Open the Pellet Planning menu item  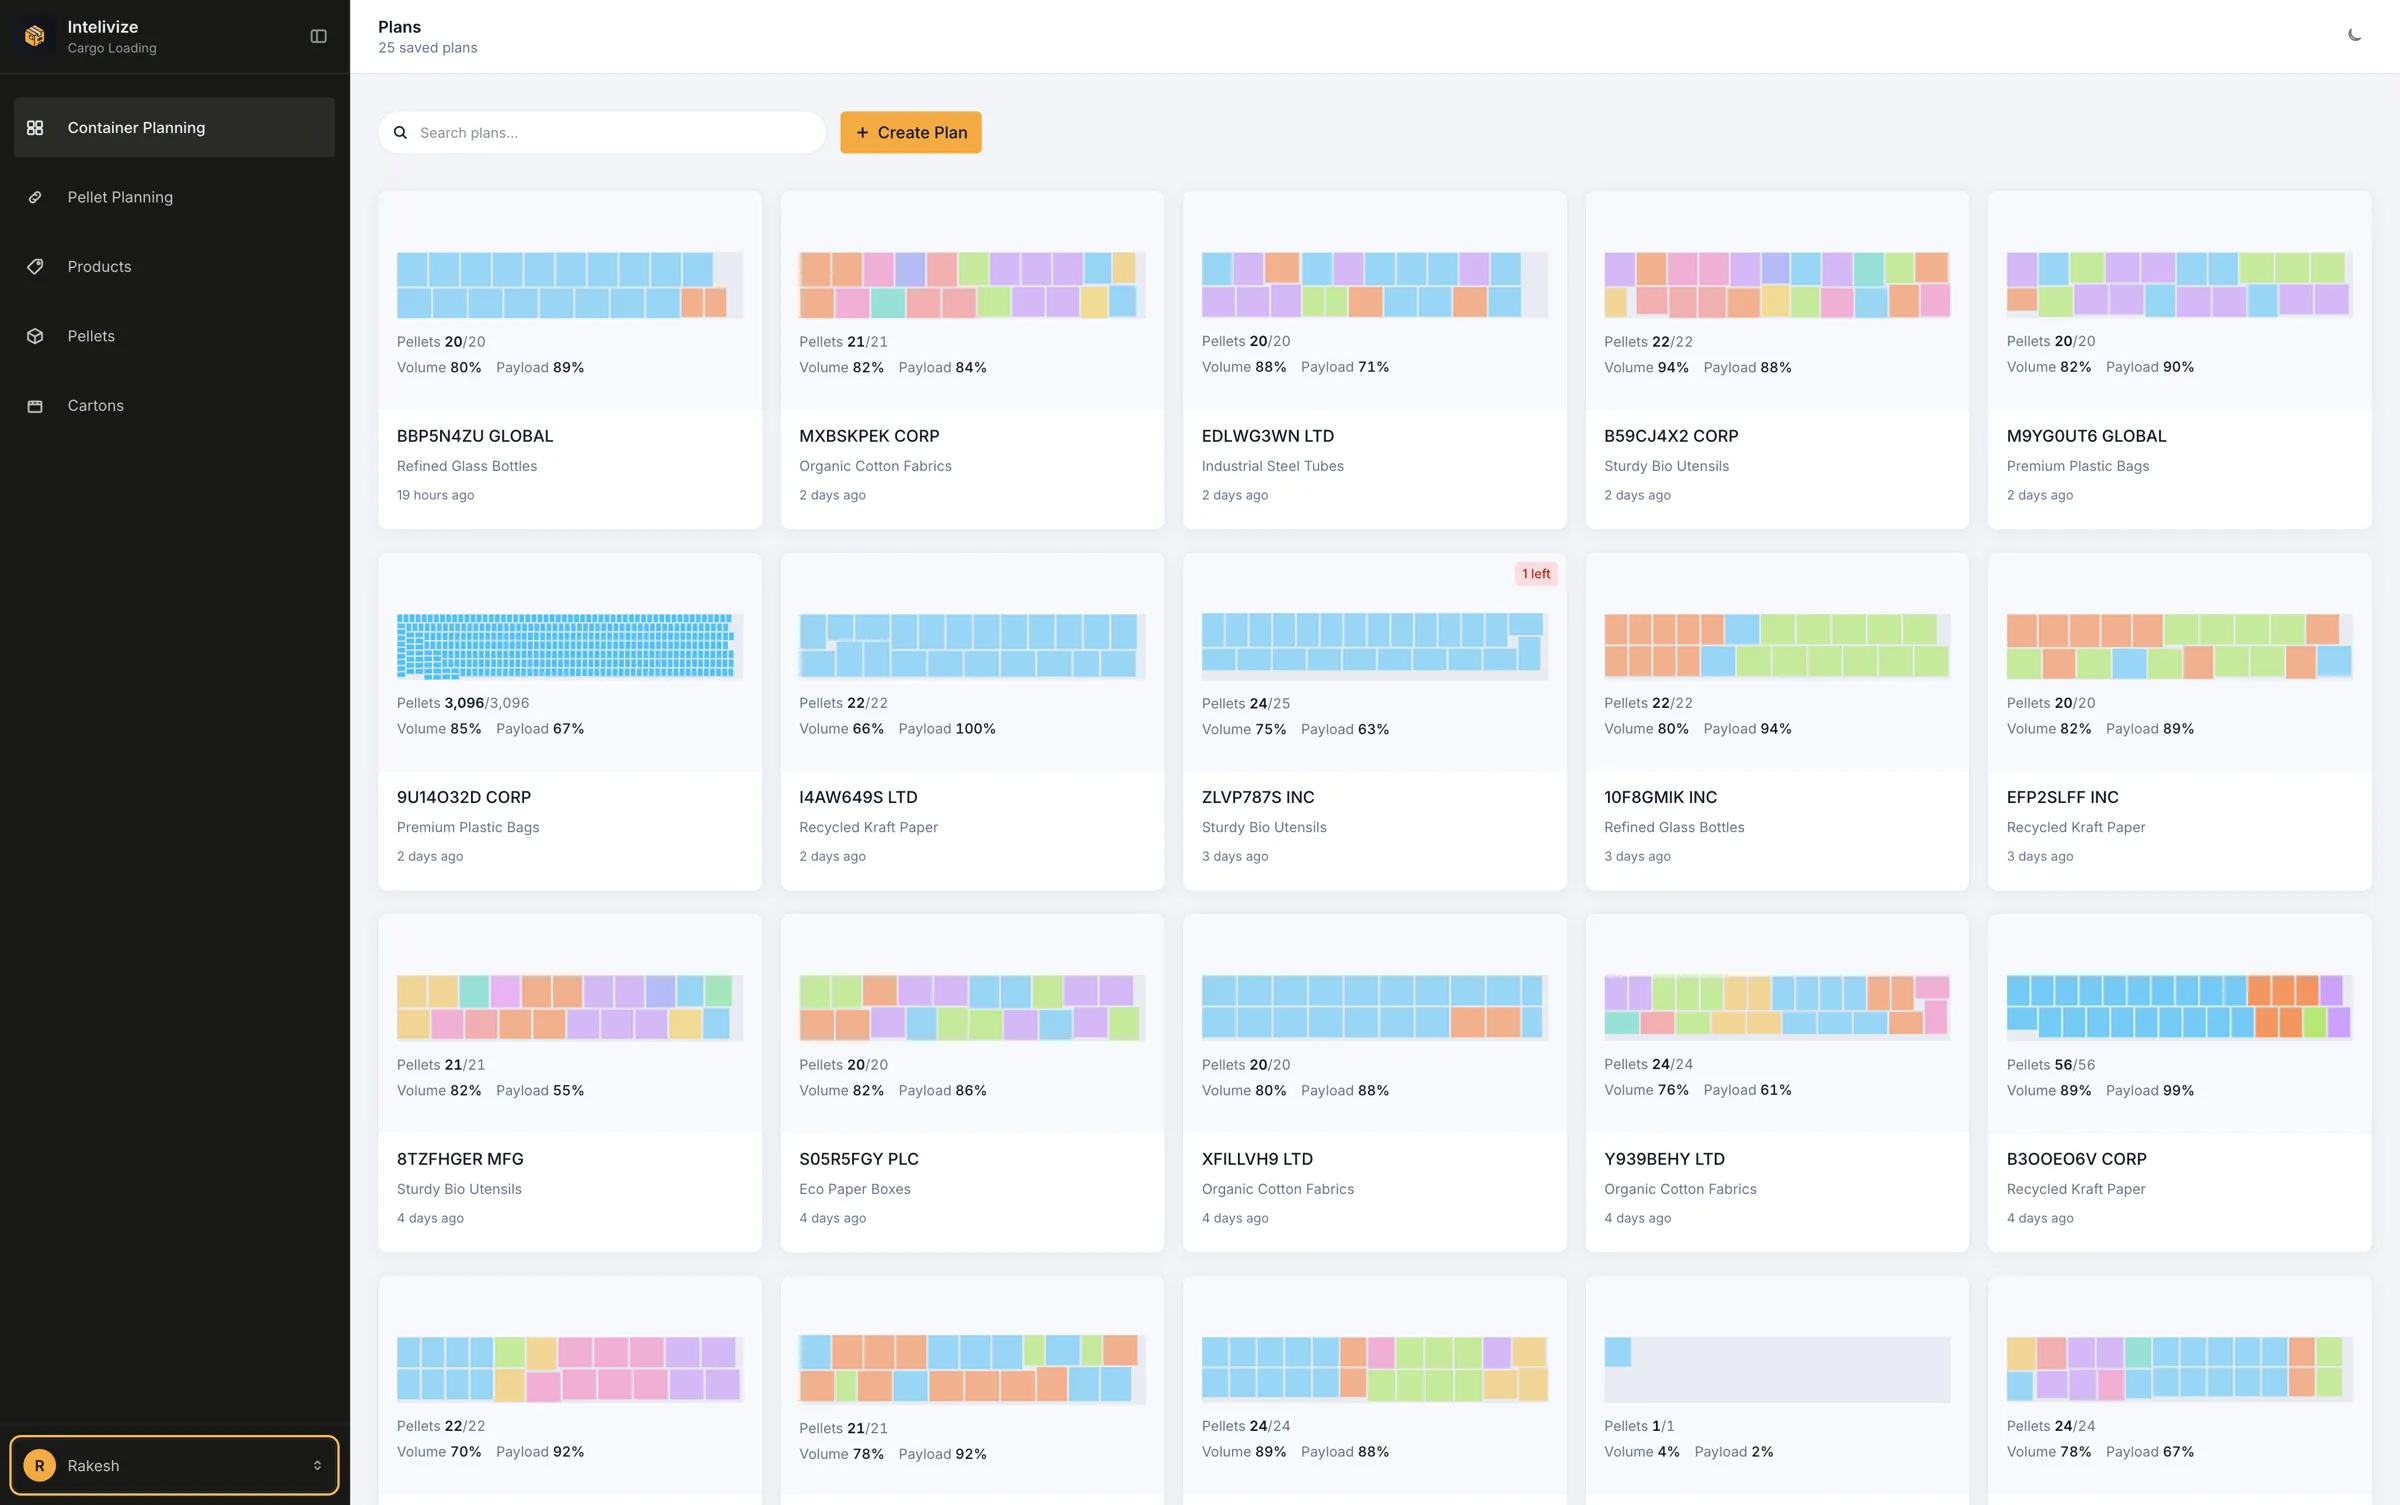point(174,197)
